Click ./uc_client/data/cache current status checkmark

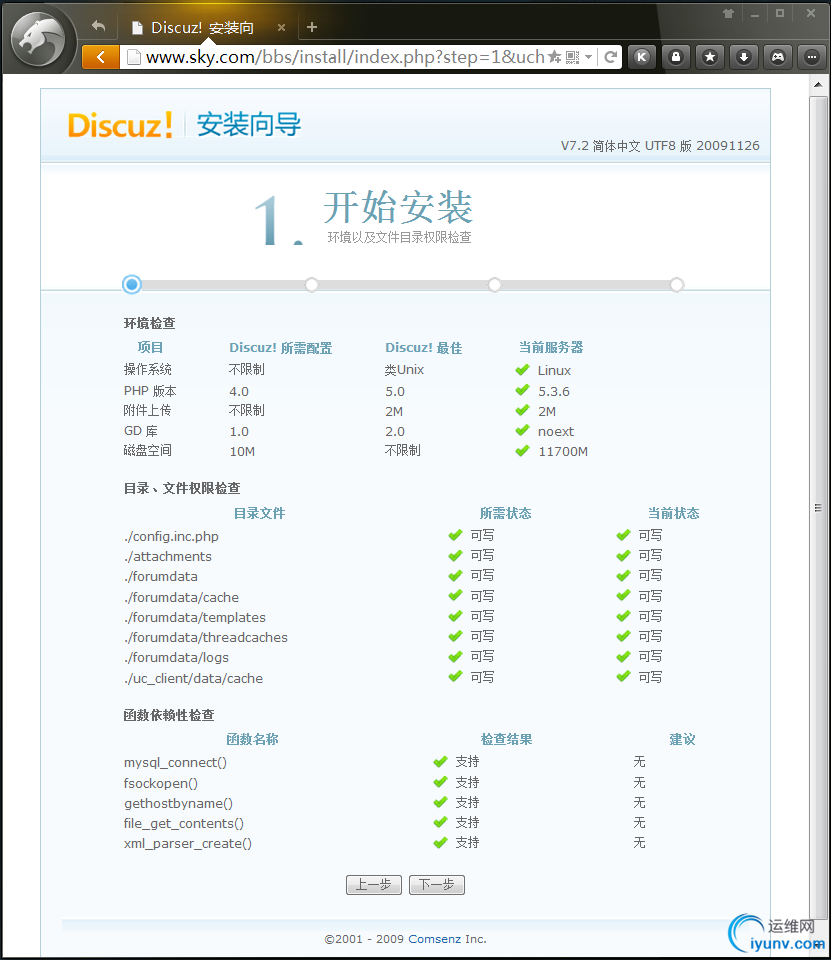tap(623, 677)
